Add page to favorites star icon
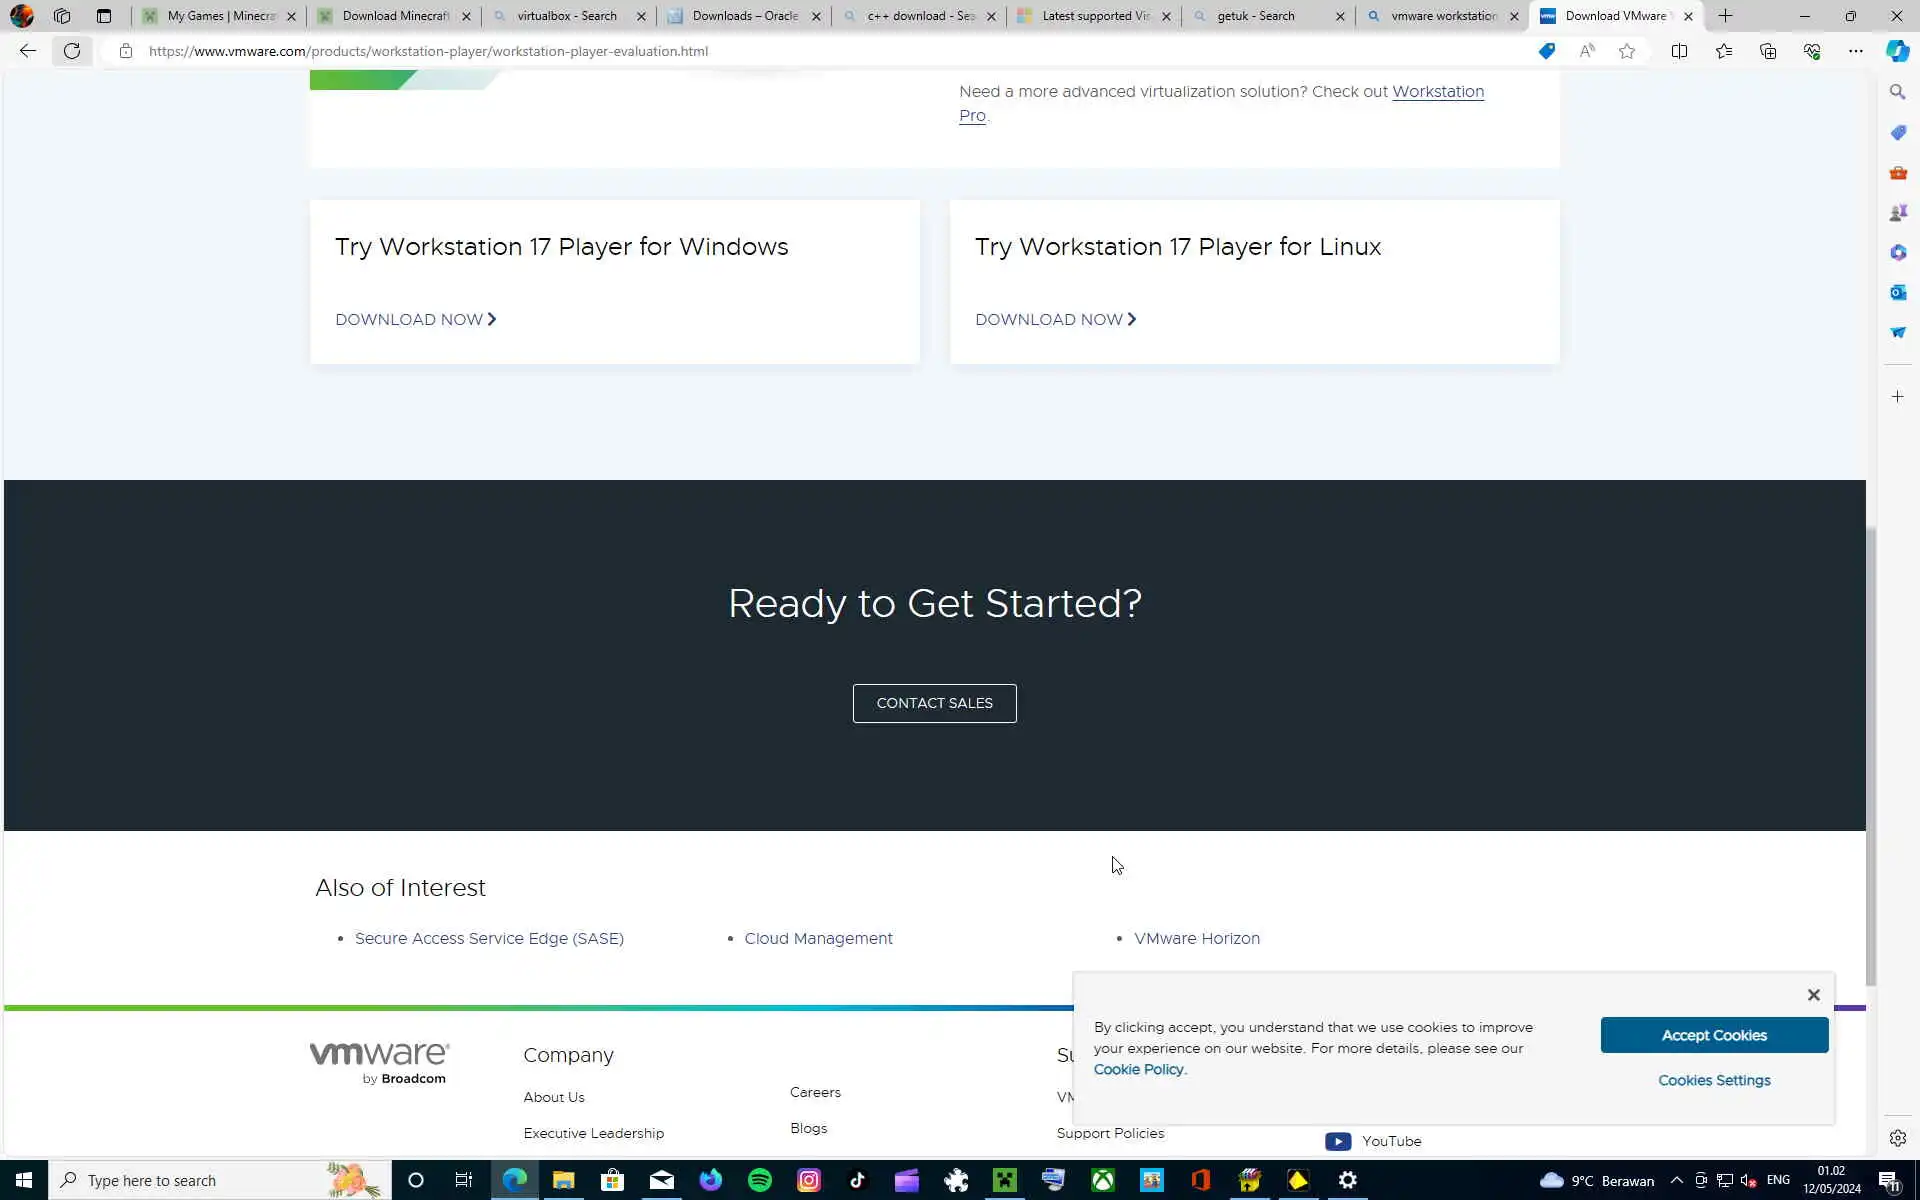Viewport: 1920px width, 1200px height. tap(1627, 51)
